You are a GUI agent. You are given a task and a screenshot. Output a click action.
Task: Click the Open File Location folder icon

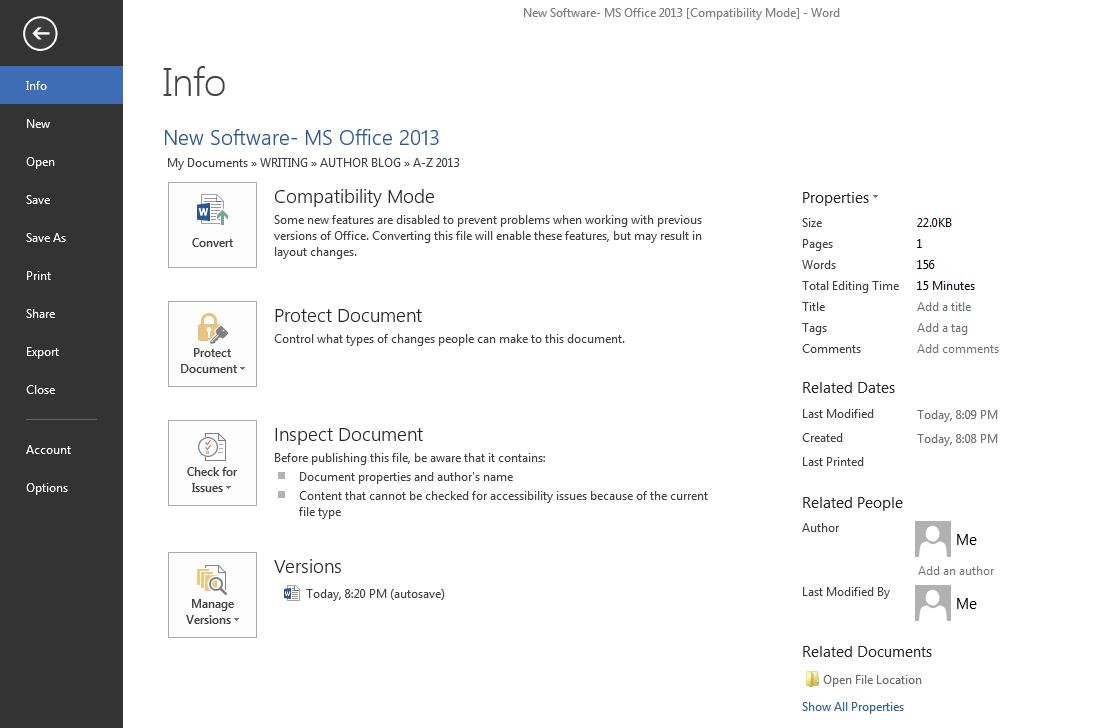pos(812,679)
